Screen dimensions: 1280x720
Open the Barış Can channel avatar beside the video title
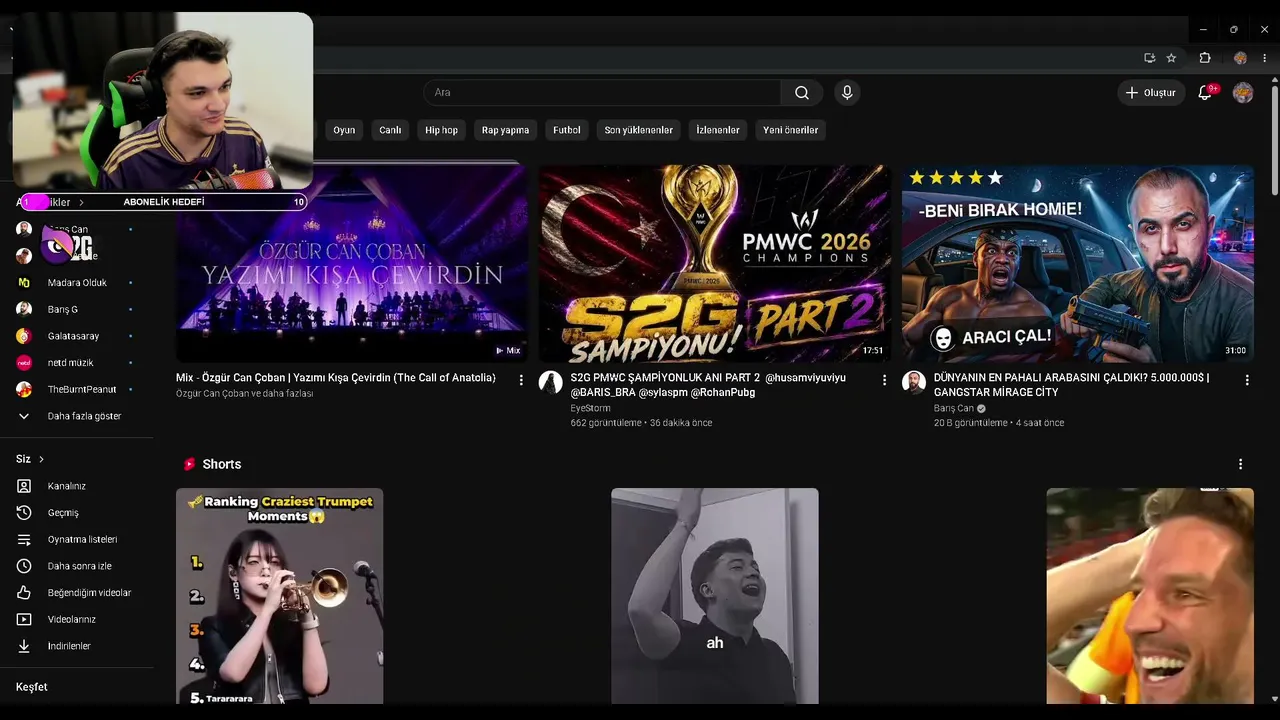(x=914, y=382)
